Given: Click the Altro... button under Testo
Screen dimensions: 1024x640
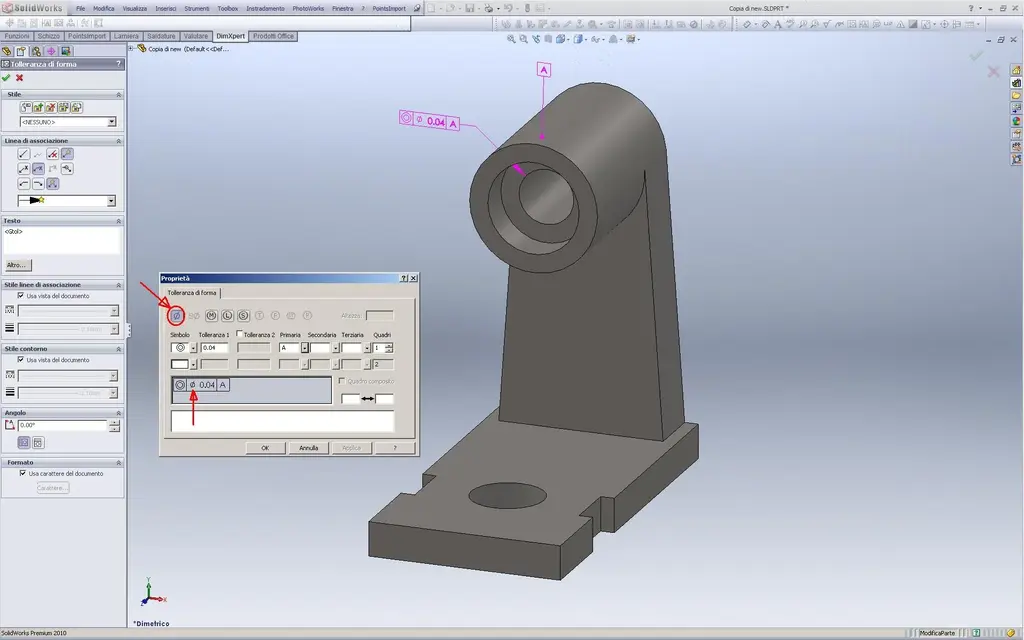Looking at the screenshot, I should pyautogui.click(x=17, y=265).
